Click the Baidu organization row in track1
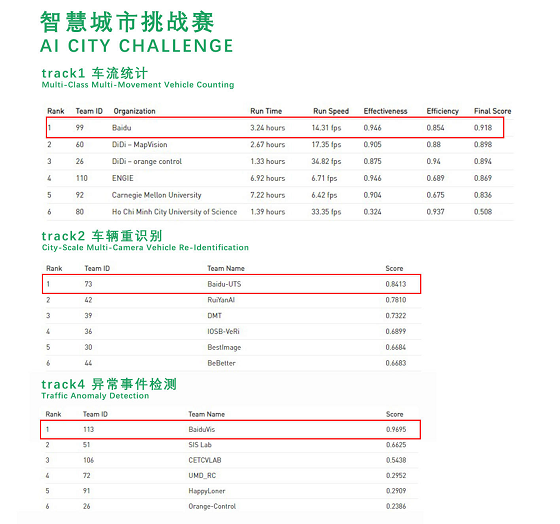The image size is (560, 524). click(x=275, y=128)
